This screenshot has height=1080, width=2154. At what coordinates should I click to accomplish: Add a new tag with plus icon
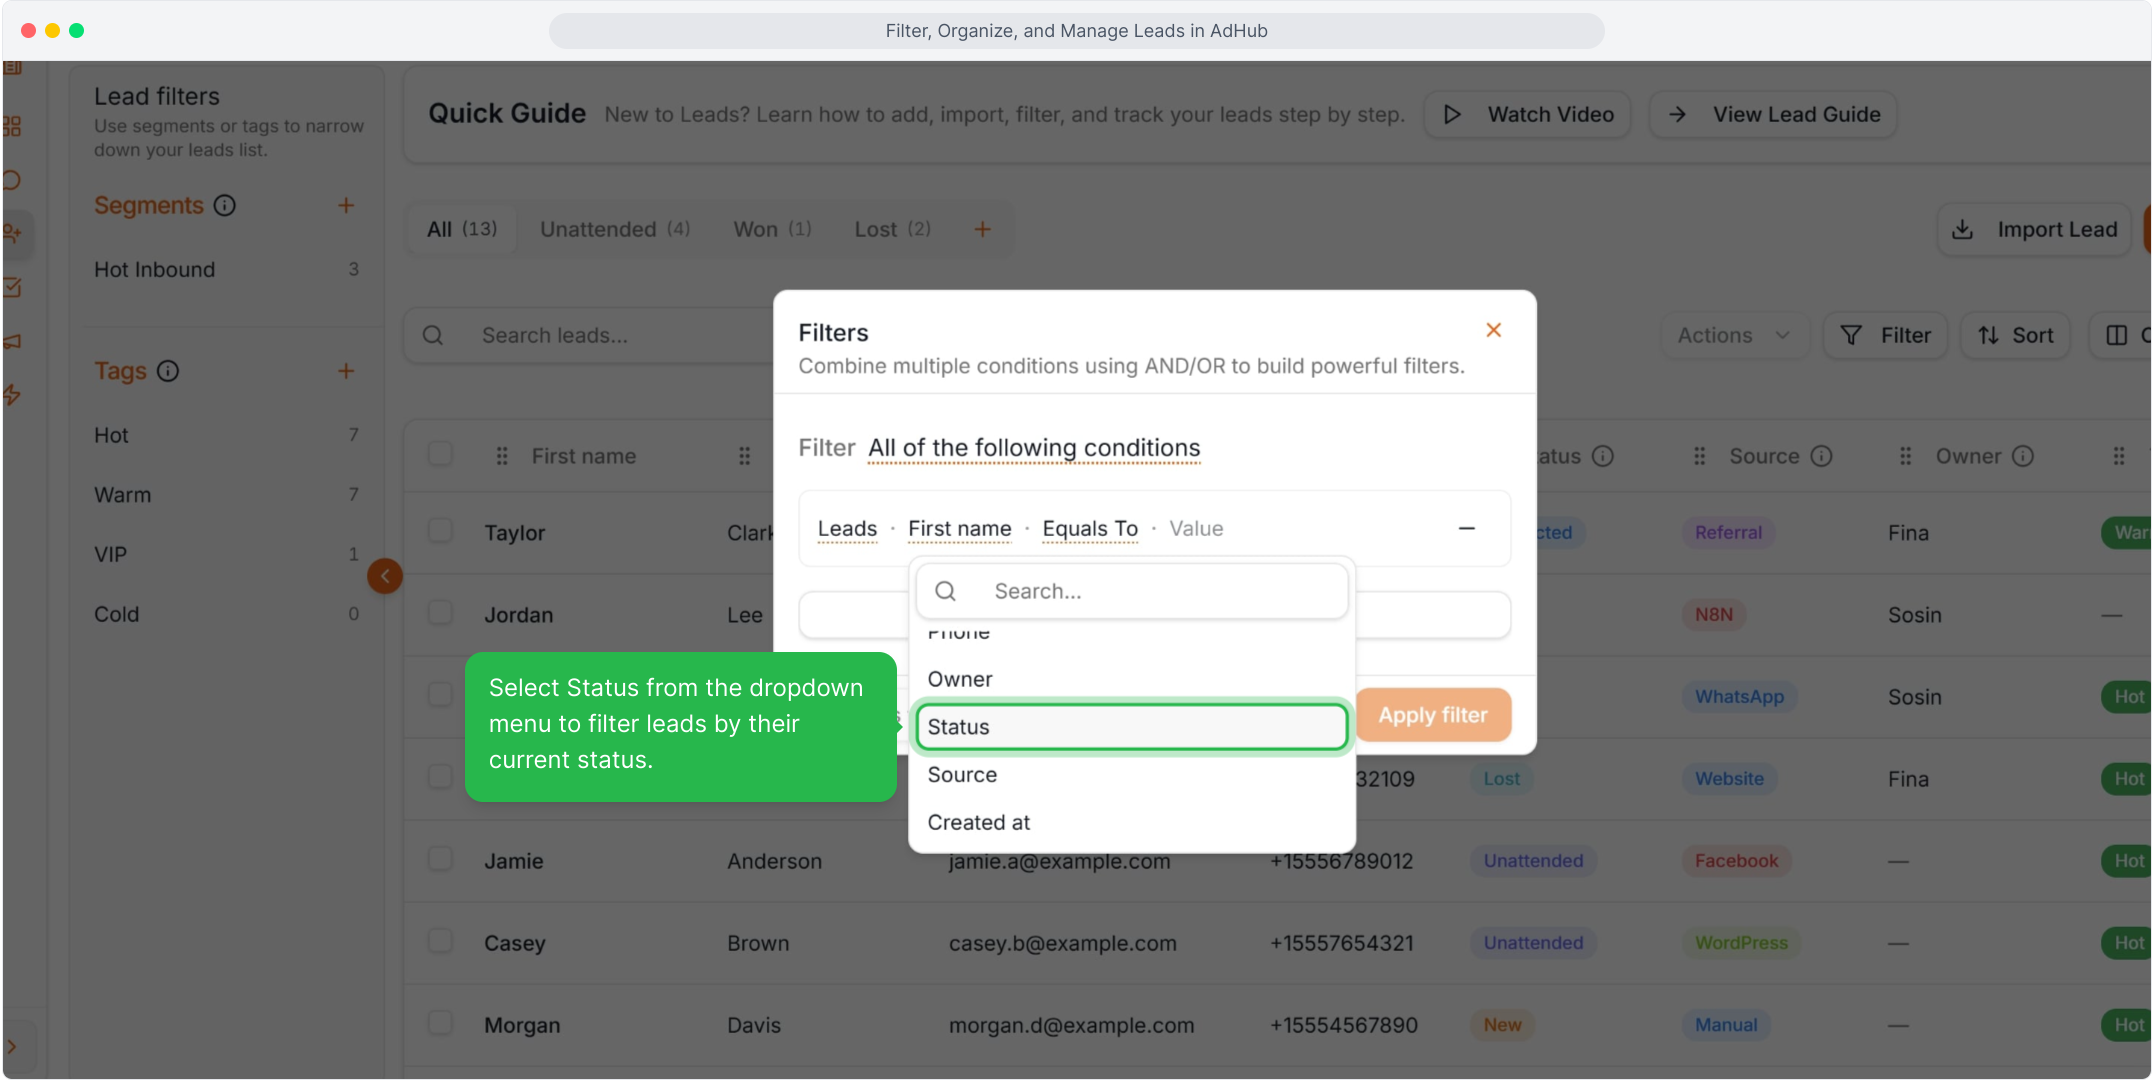[x=346, y=371]
